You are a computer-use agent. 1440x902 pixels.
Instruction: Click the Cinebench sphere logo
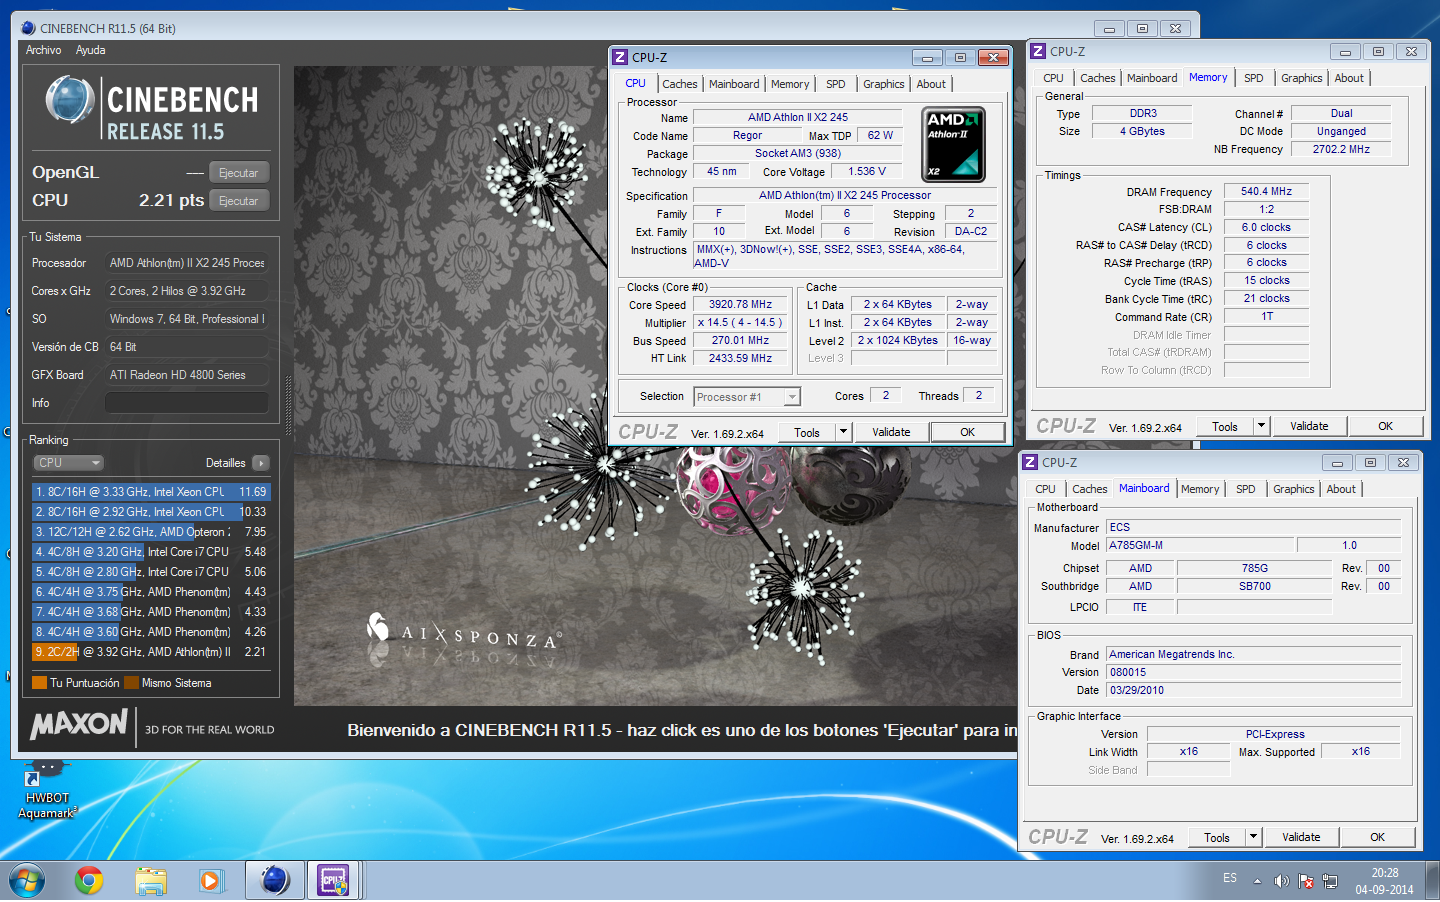[x=70, y=100]
